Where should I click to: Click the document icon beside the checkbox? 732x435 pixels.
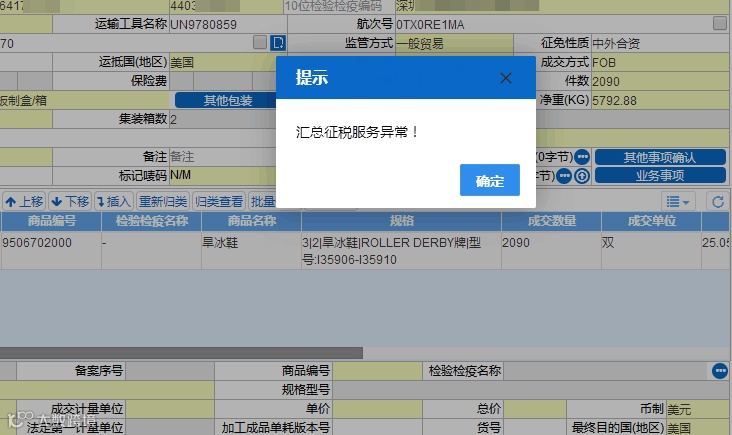pos(278,43)
